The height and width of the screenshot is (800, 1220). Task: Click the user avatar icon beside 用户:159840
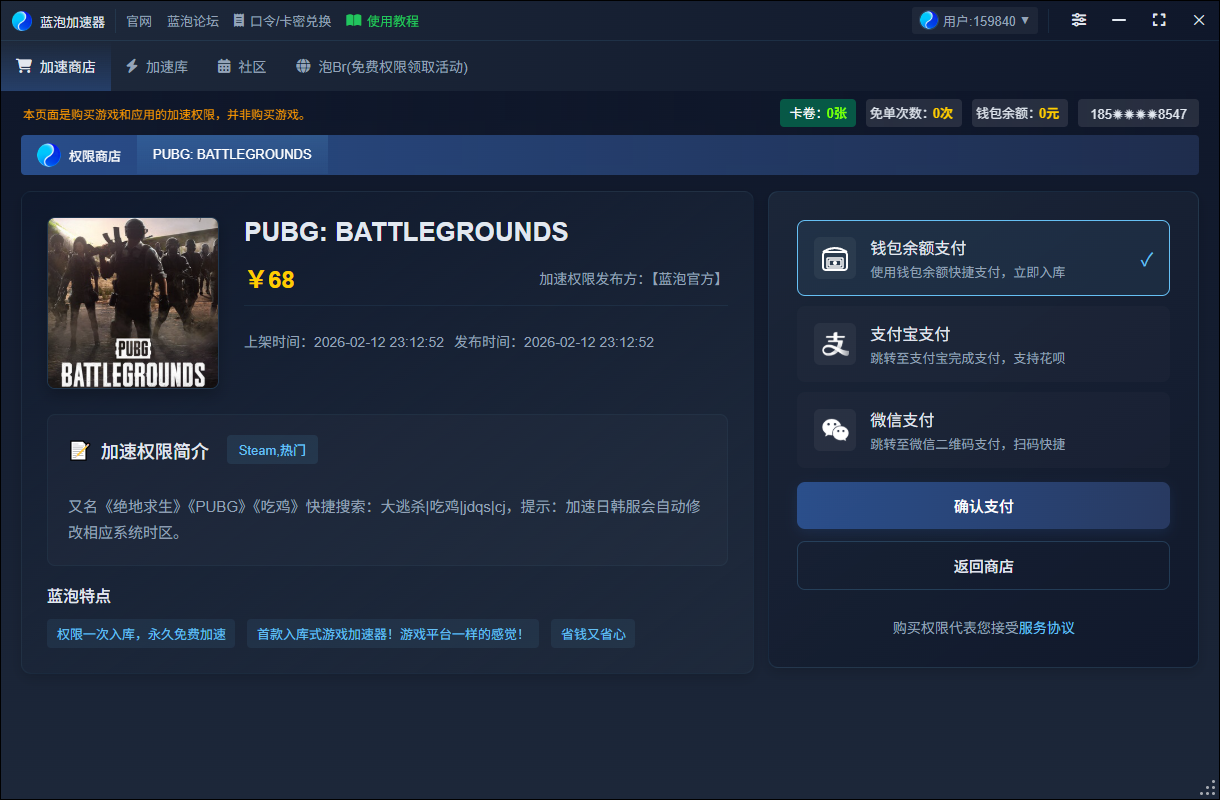[928, 21]
